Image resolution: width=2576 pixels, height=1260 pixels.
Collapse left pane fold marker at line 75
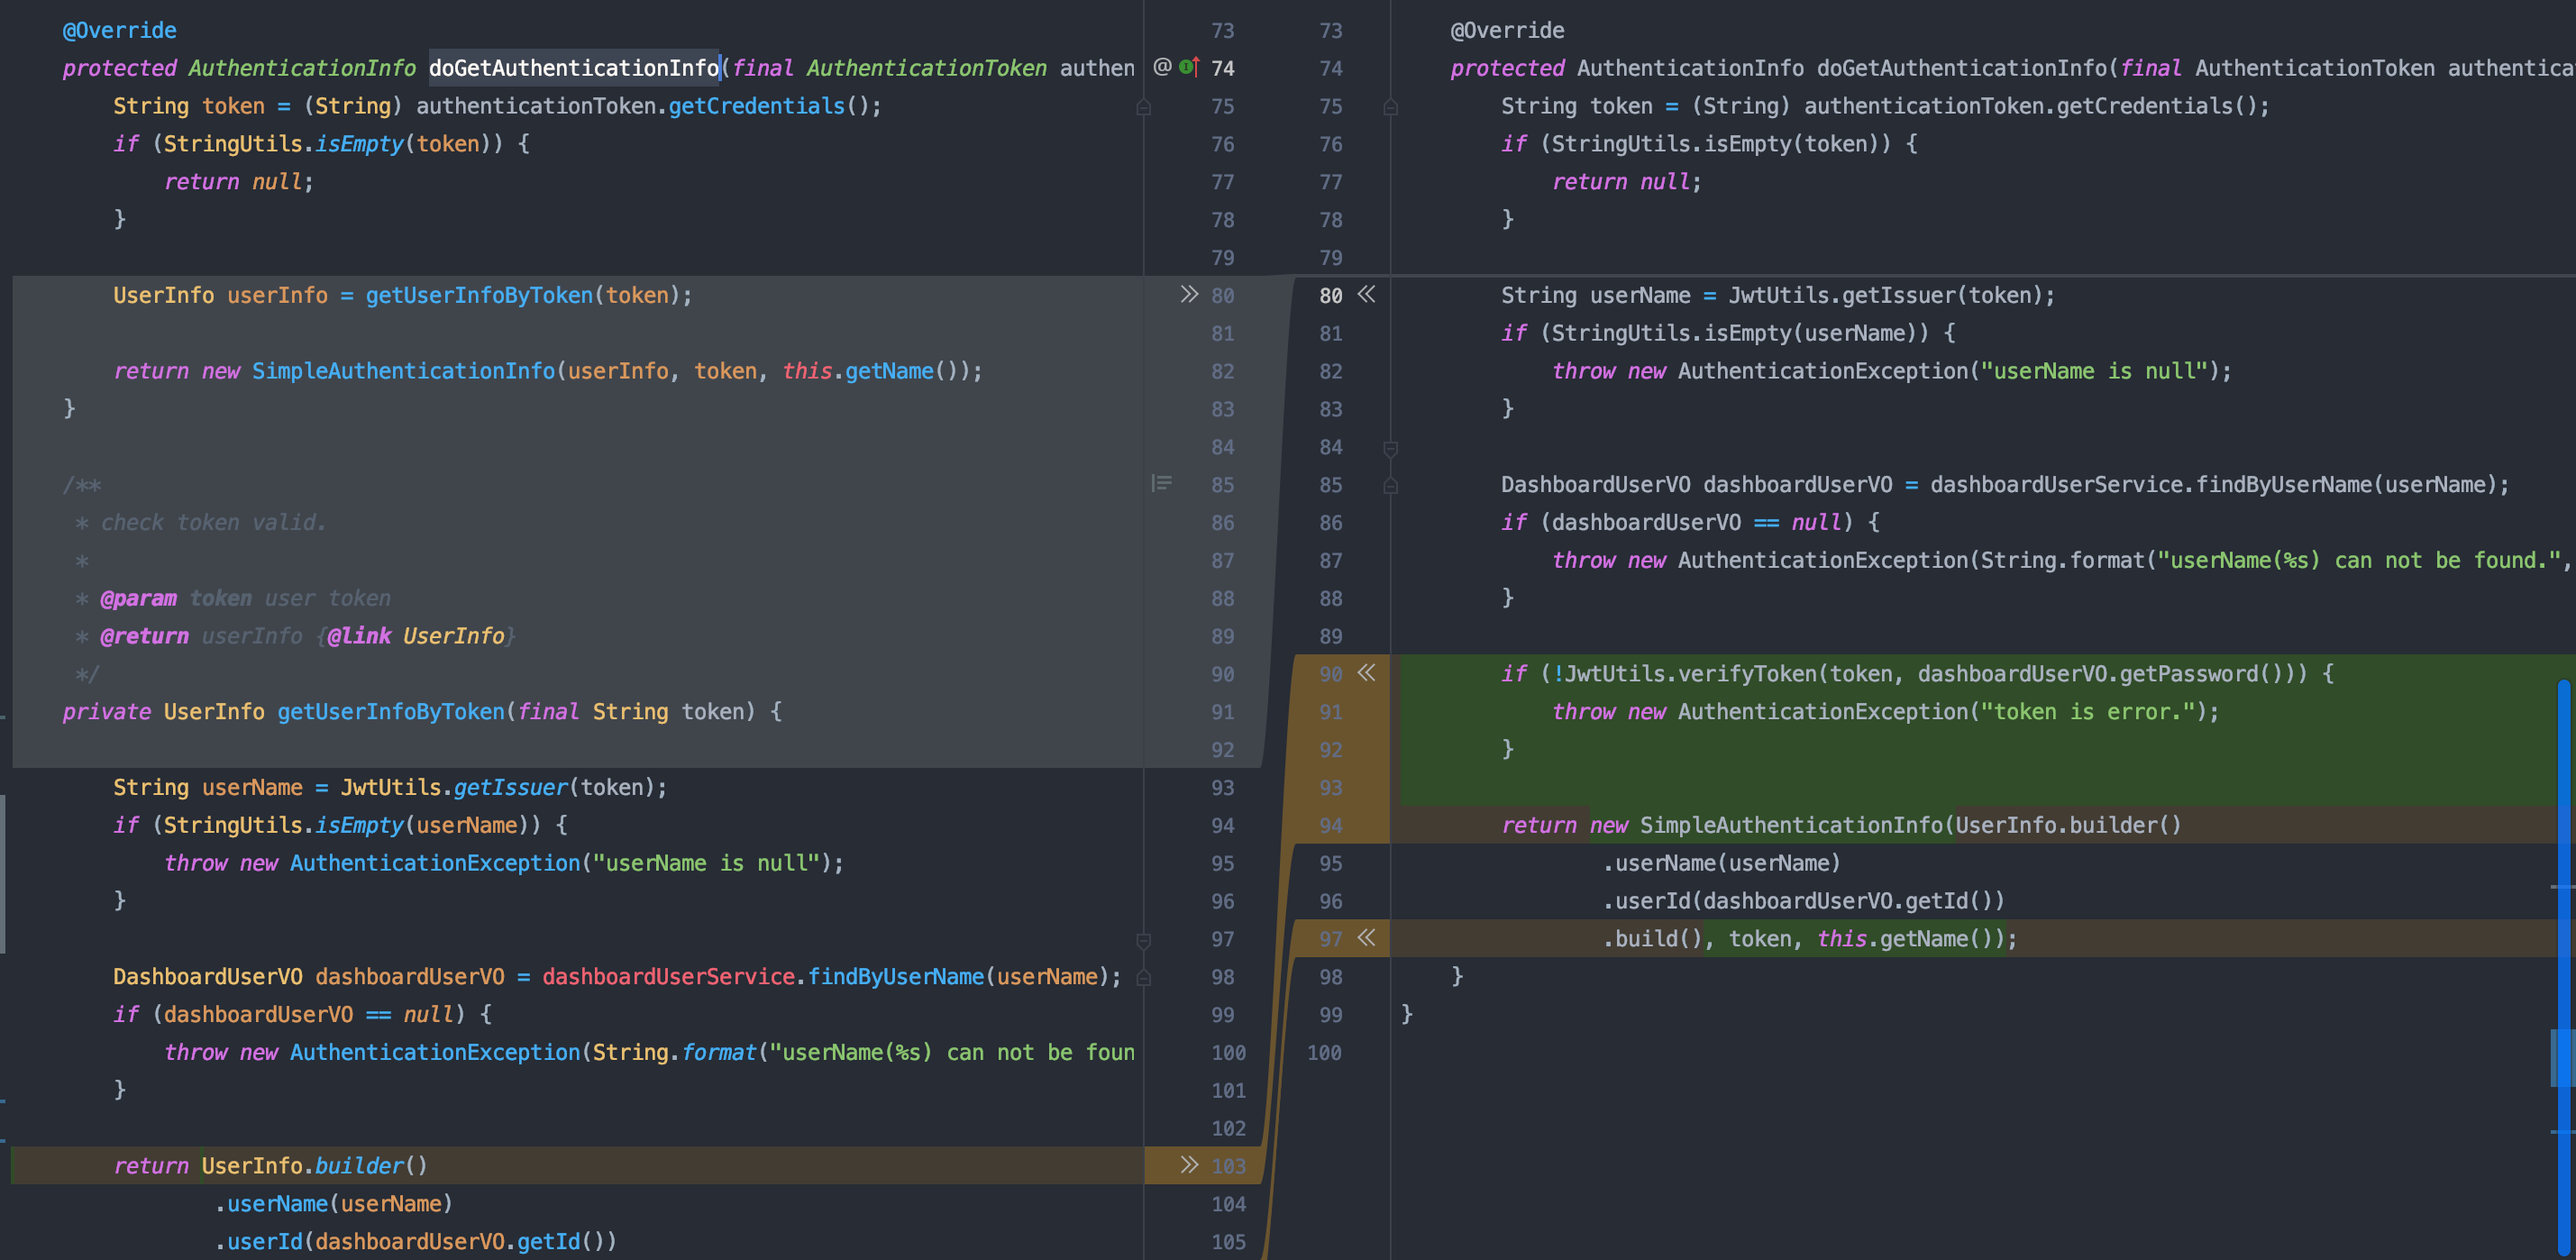coord(1144,106)
